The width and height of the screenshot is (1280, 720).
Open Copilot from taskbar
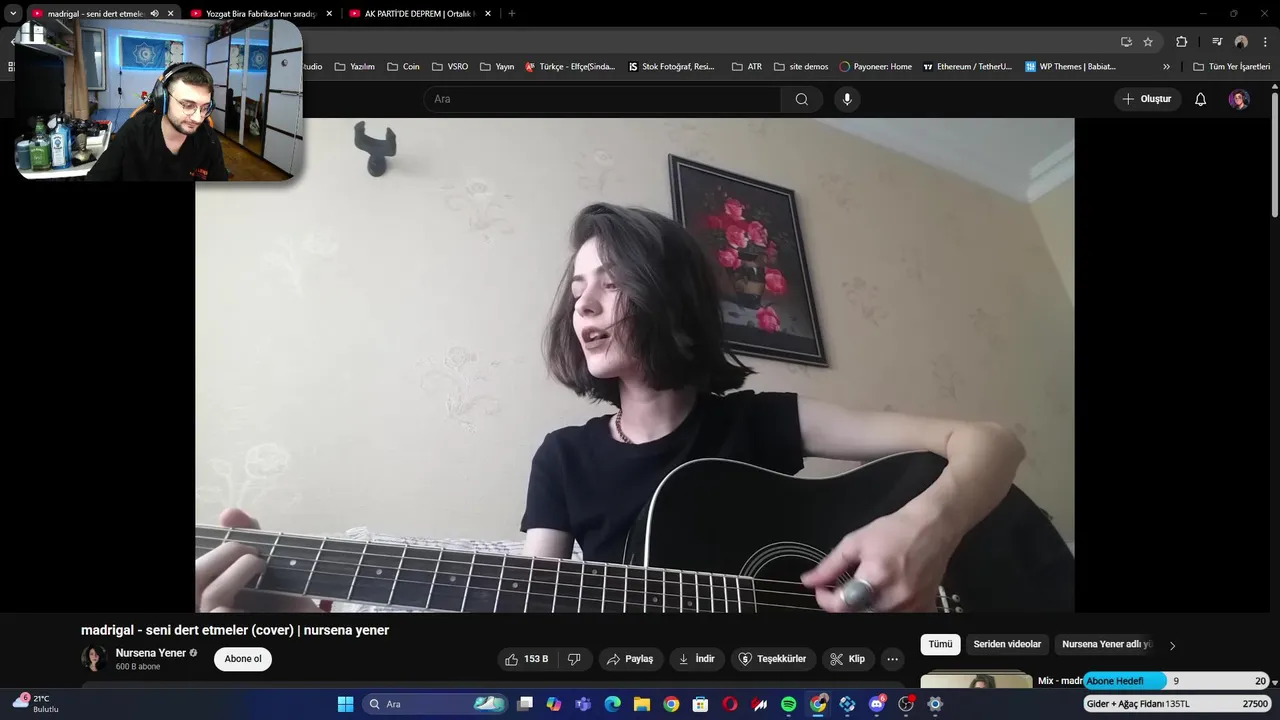coord(554,704)
